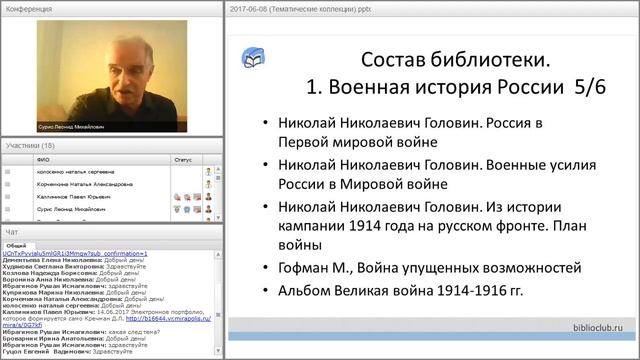Click chat message from Воронина Анна Николаевна
The width and height of the screenshot is (640, 360).
[69, 280]
